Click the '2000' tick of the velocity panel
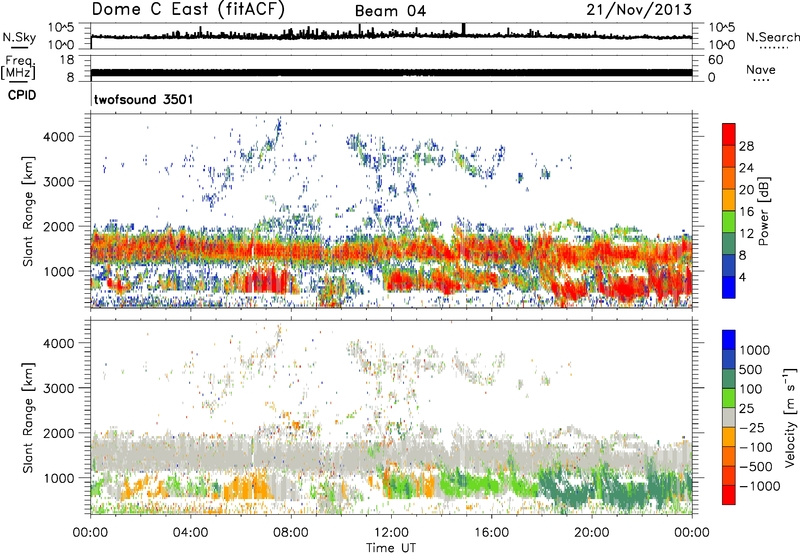The image size is (800, 554). 58,433
